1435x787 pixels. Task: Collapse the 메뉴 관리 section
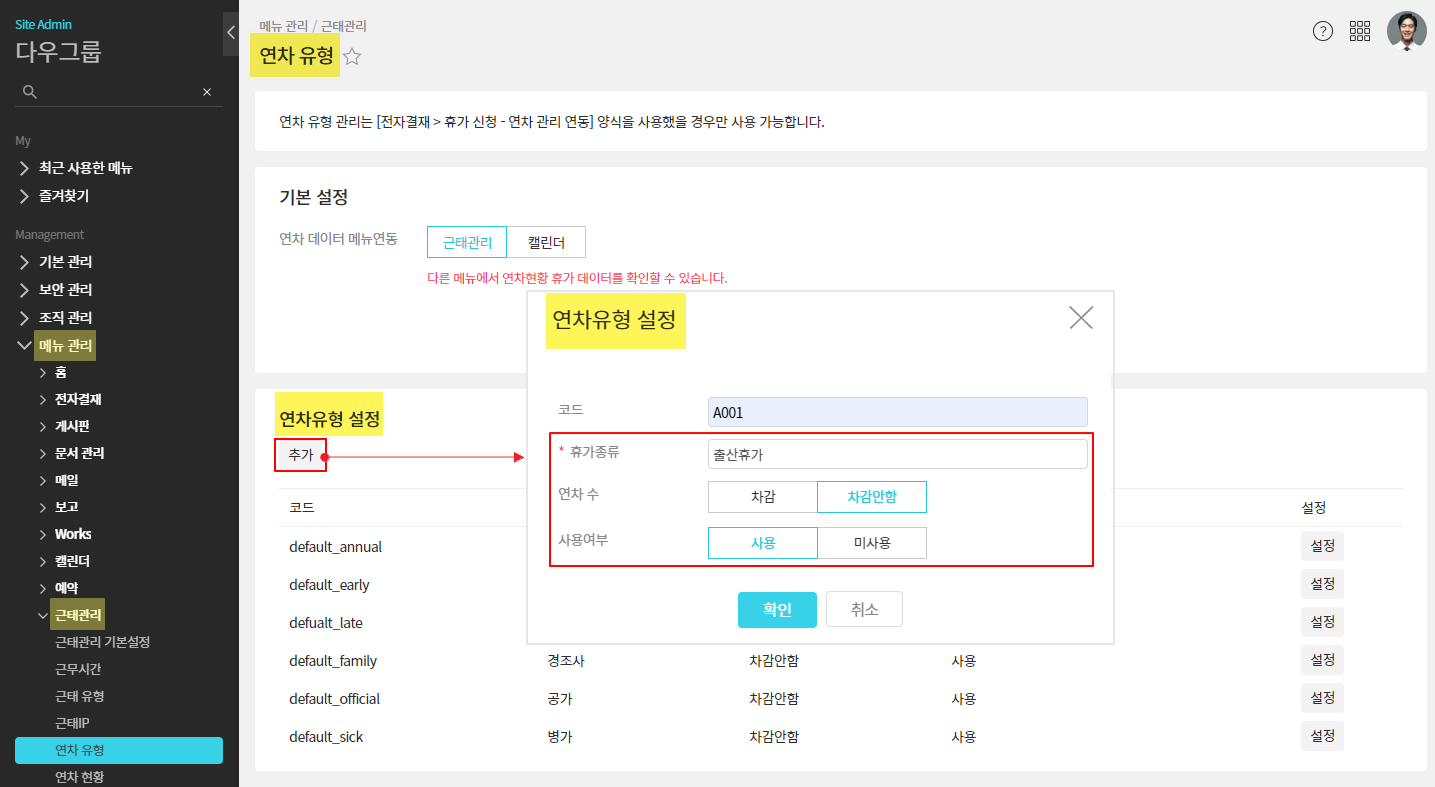pyautogui.click(x=25, y=346)
